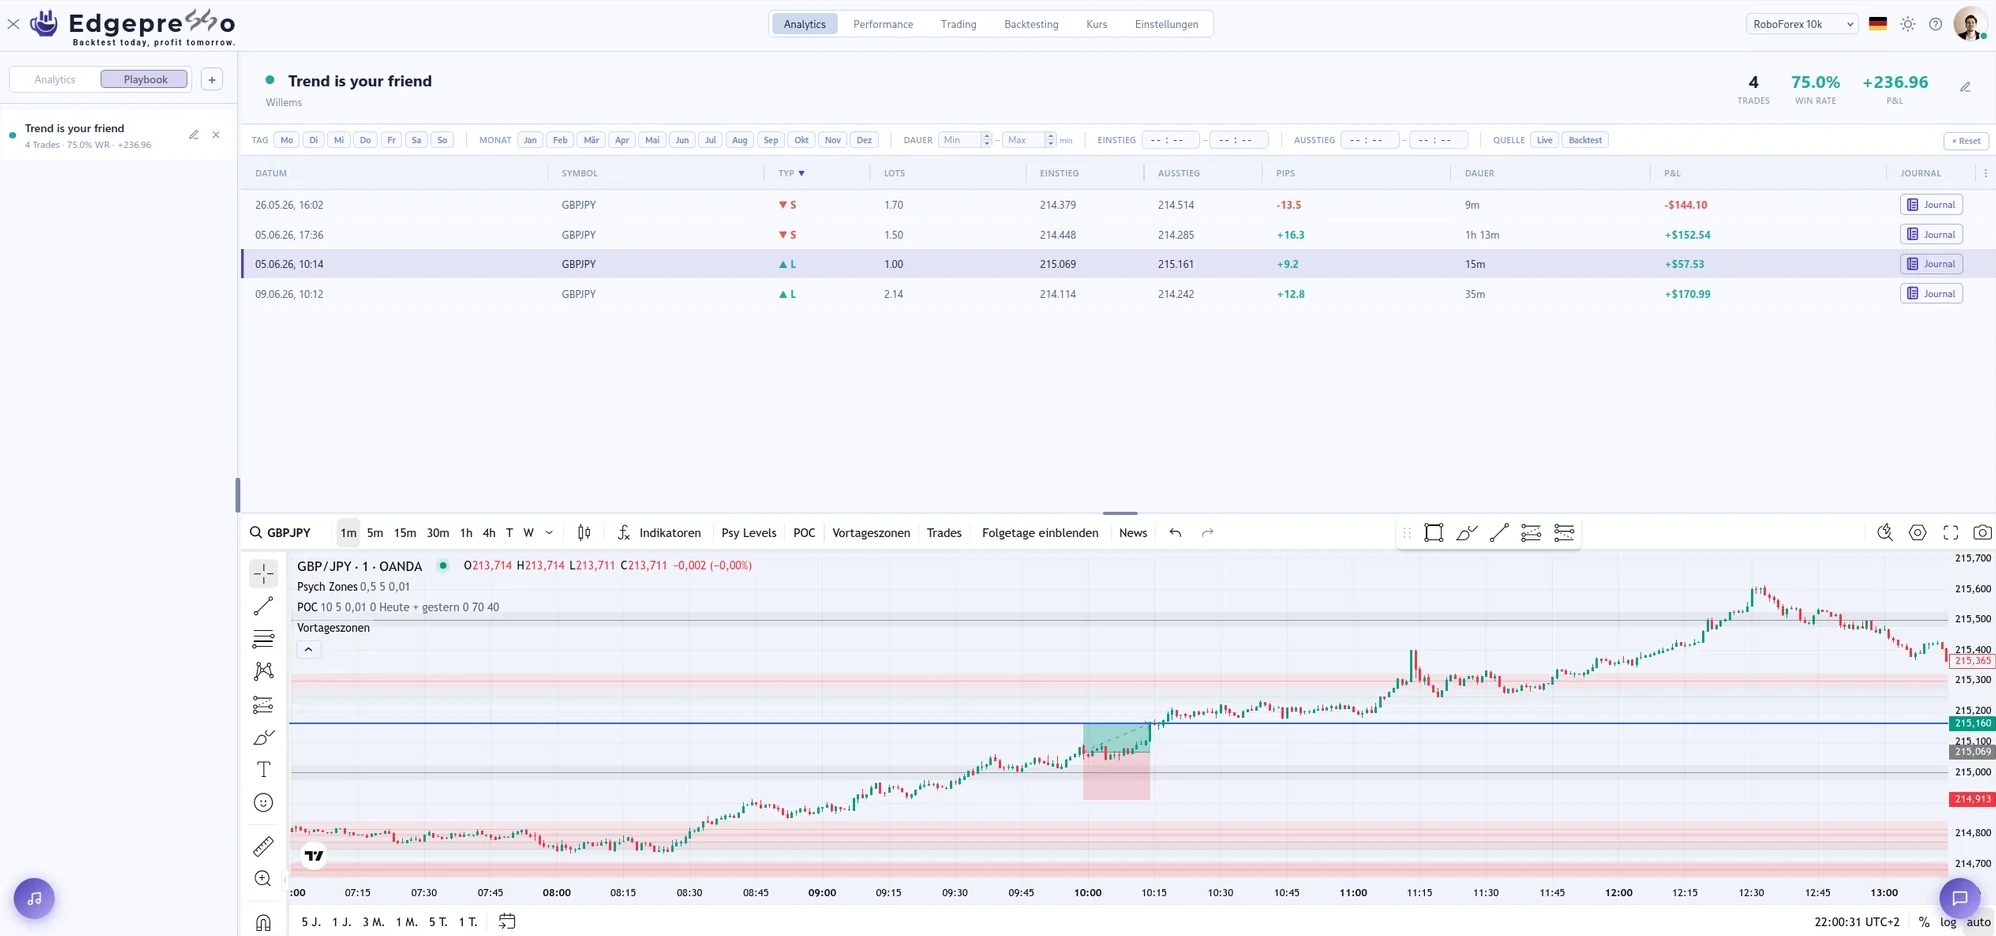Screen dimensions: 1996x936
Task: Sort table by TYP column arrow
Action: (x=802, y=174)
